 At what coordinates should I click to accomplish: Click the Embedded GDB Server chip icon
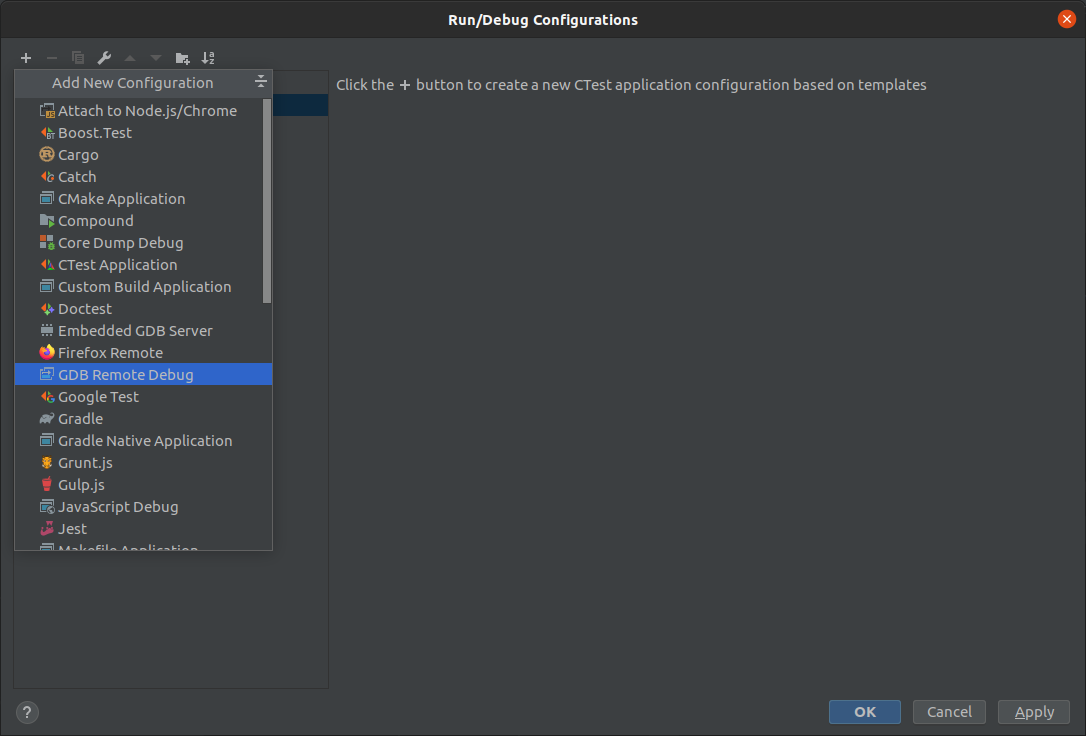coord(46,330)
